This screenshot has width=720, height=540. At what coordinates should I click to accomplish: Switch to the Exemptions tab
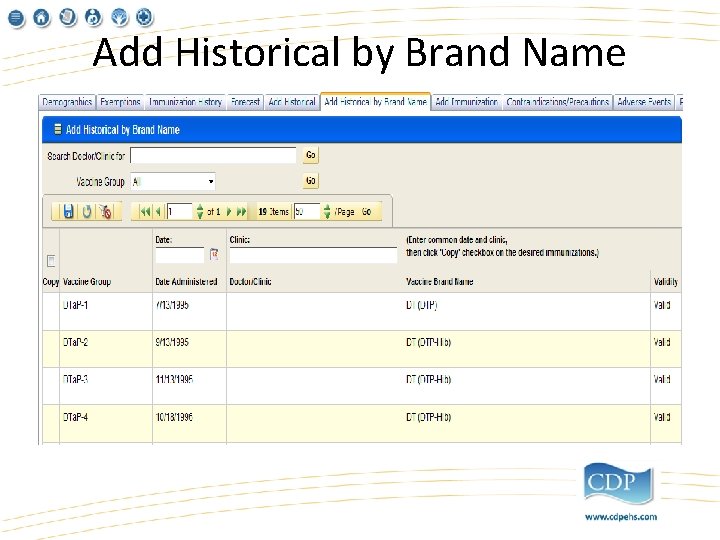click(x=120, y=102)
